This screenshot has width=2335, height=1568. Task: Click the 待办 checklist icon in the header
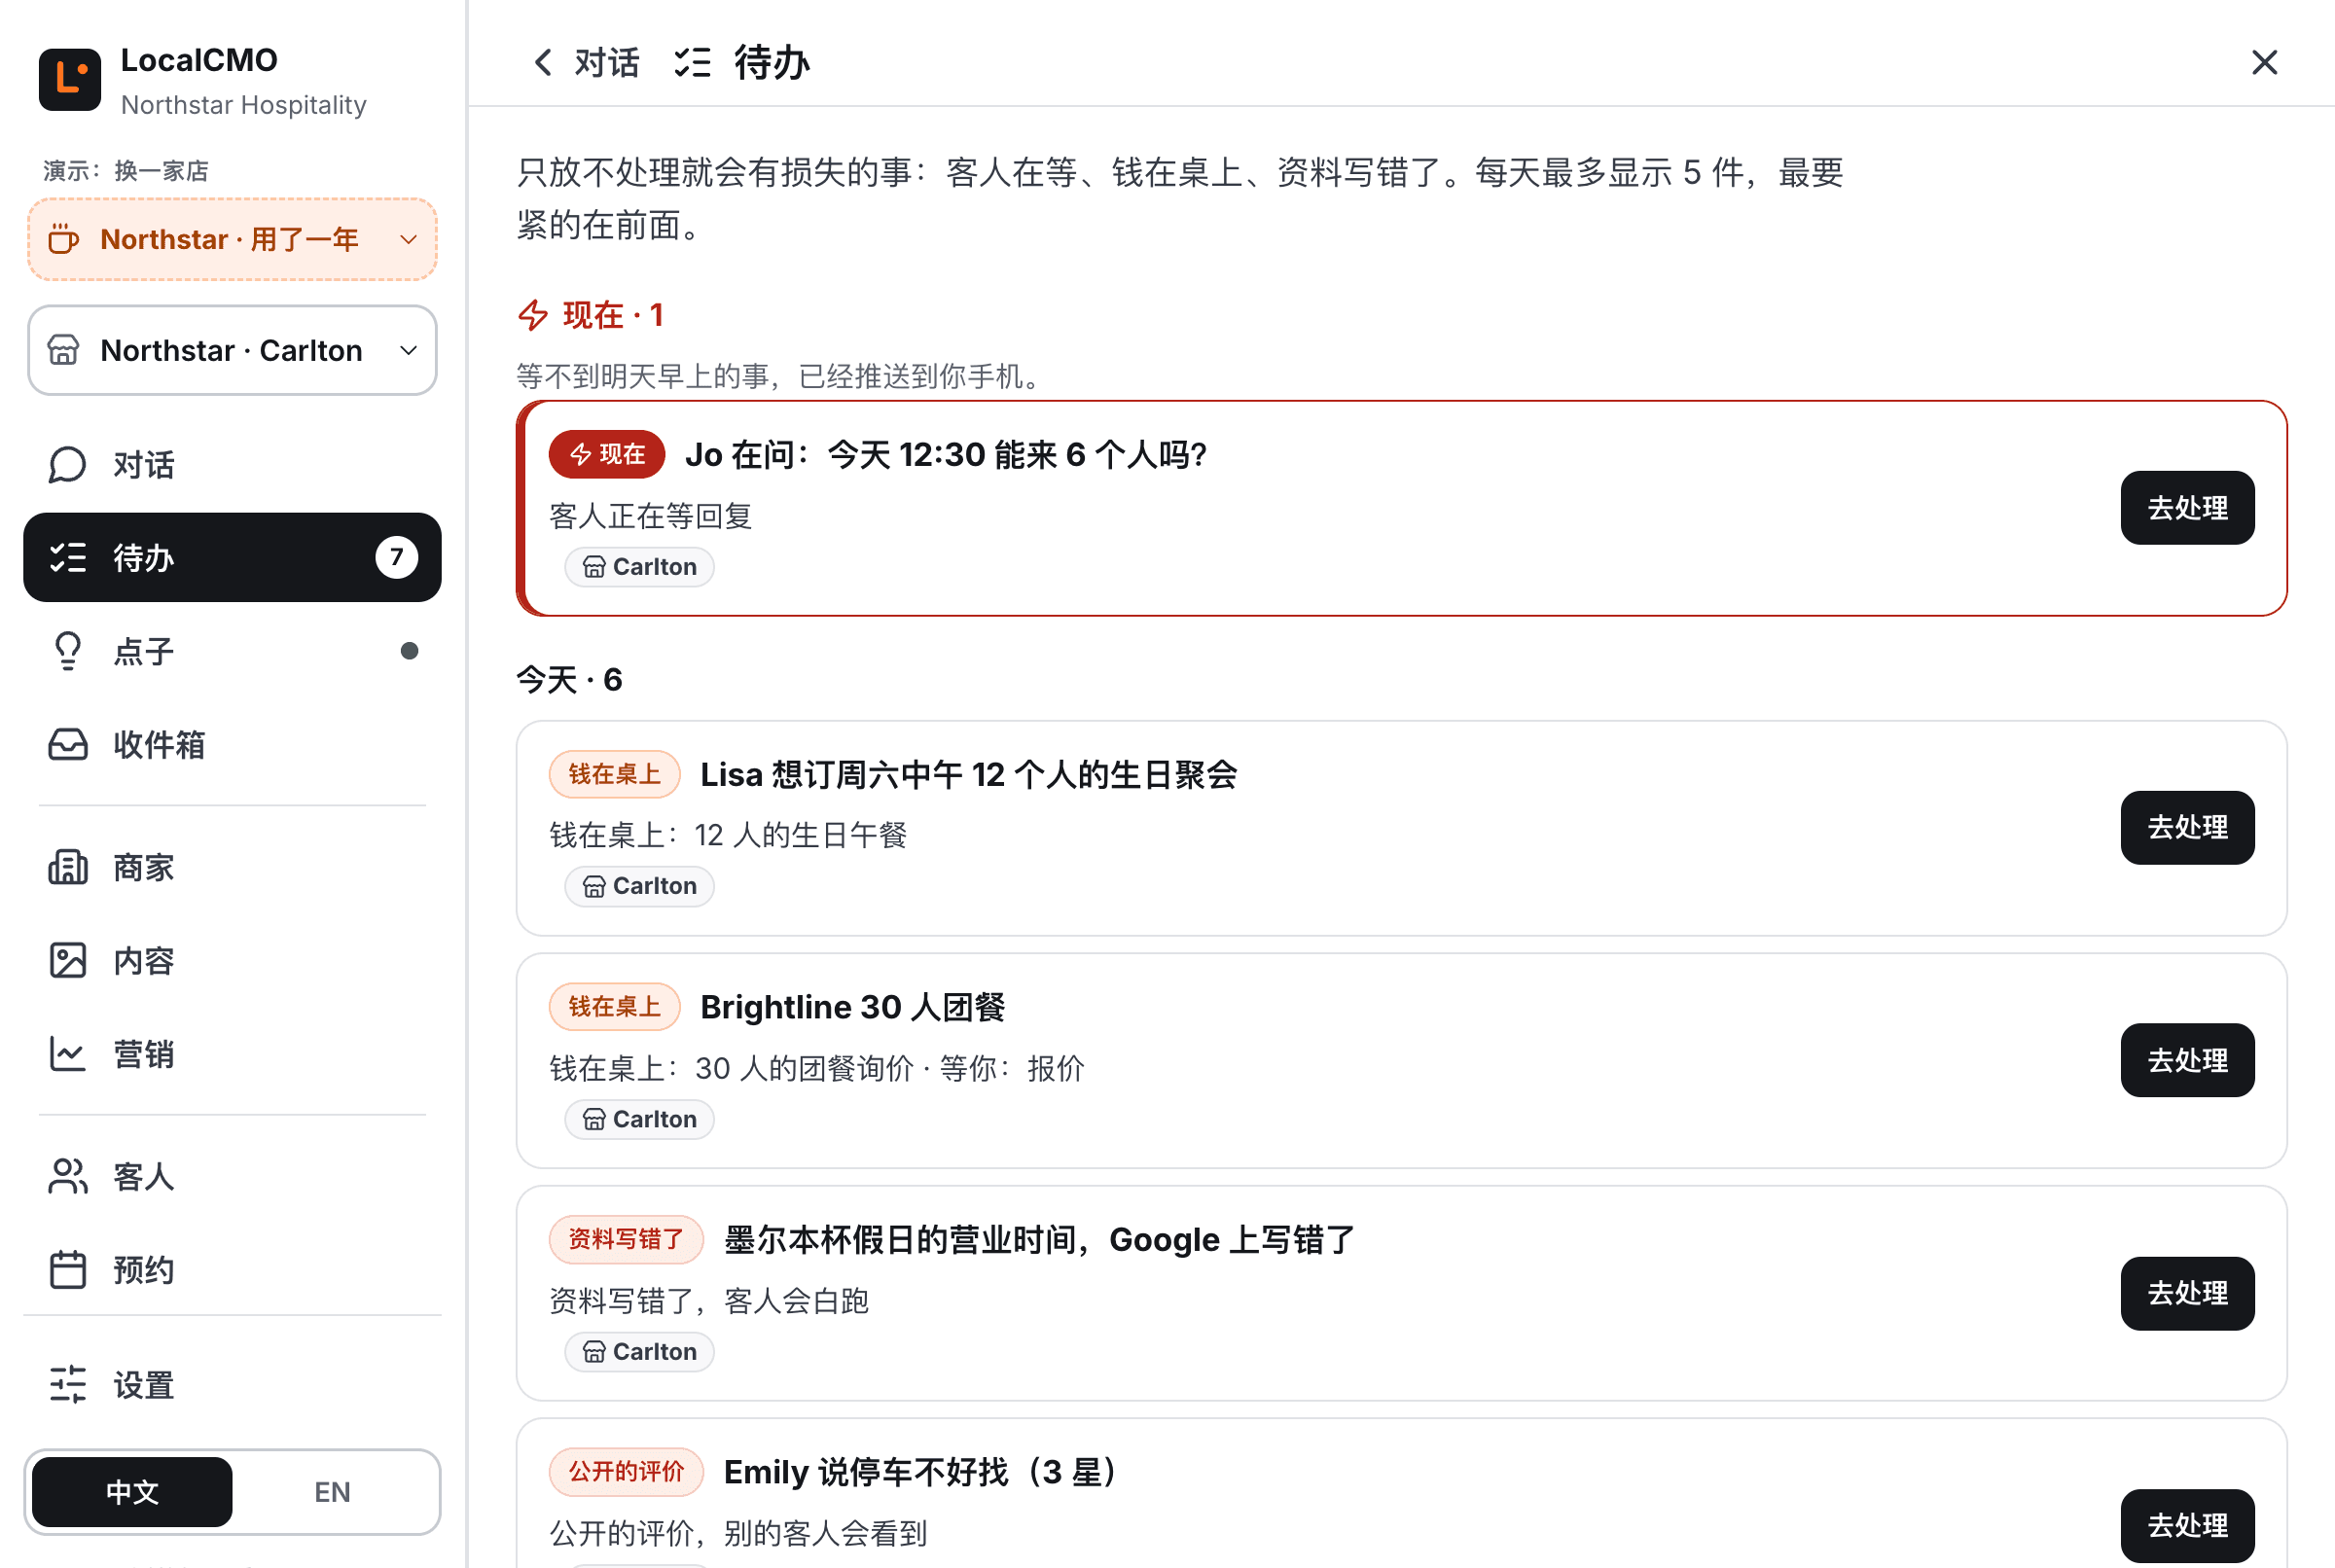pos(692,63)
